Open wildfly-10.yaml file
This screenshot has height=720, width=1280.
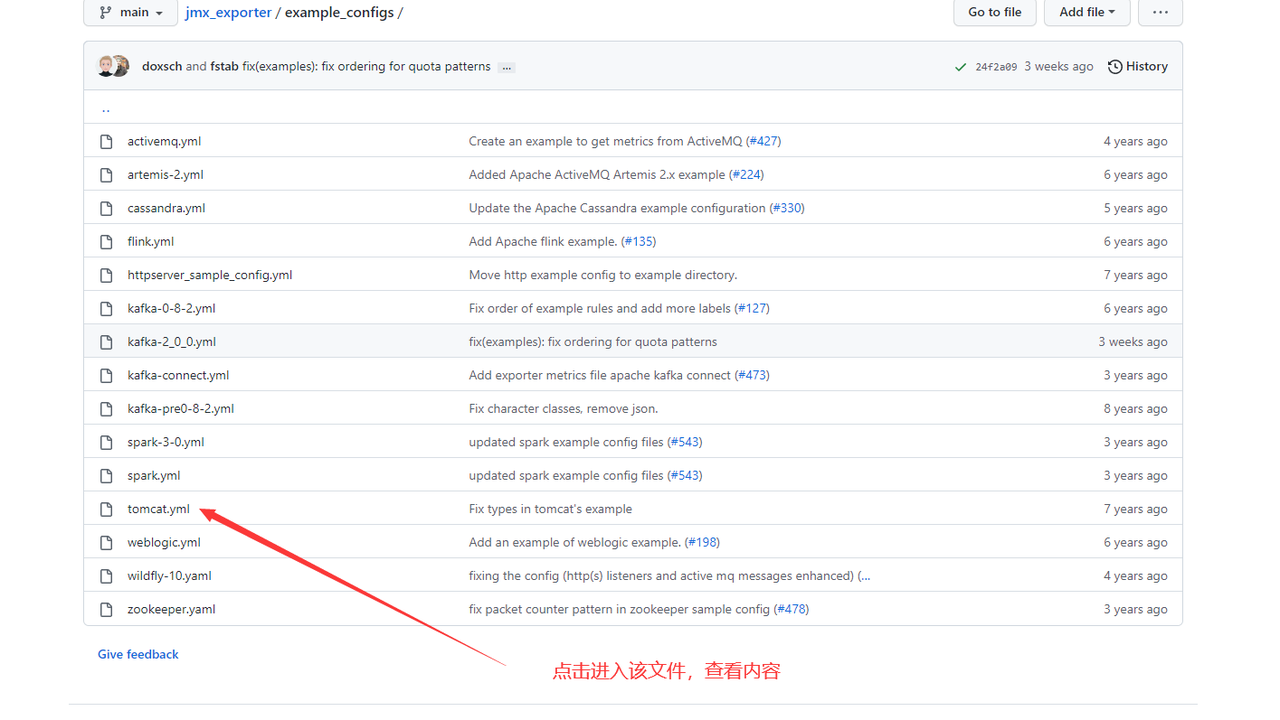[169, 576]
